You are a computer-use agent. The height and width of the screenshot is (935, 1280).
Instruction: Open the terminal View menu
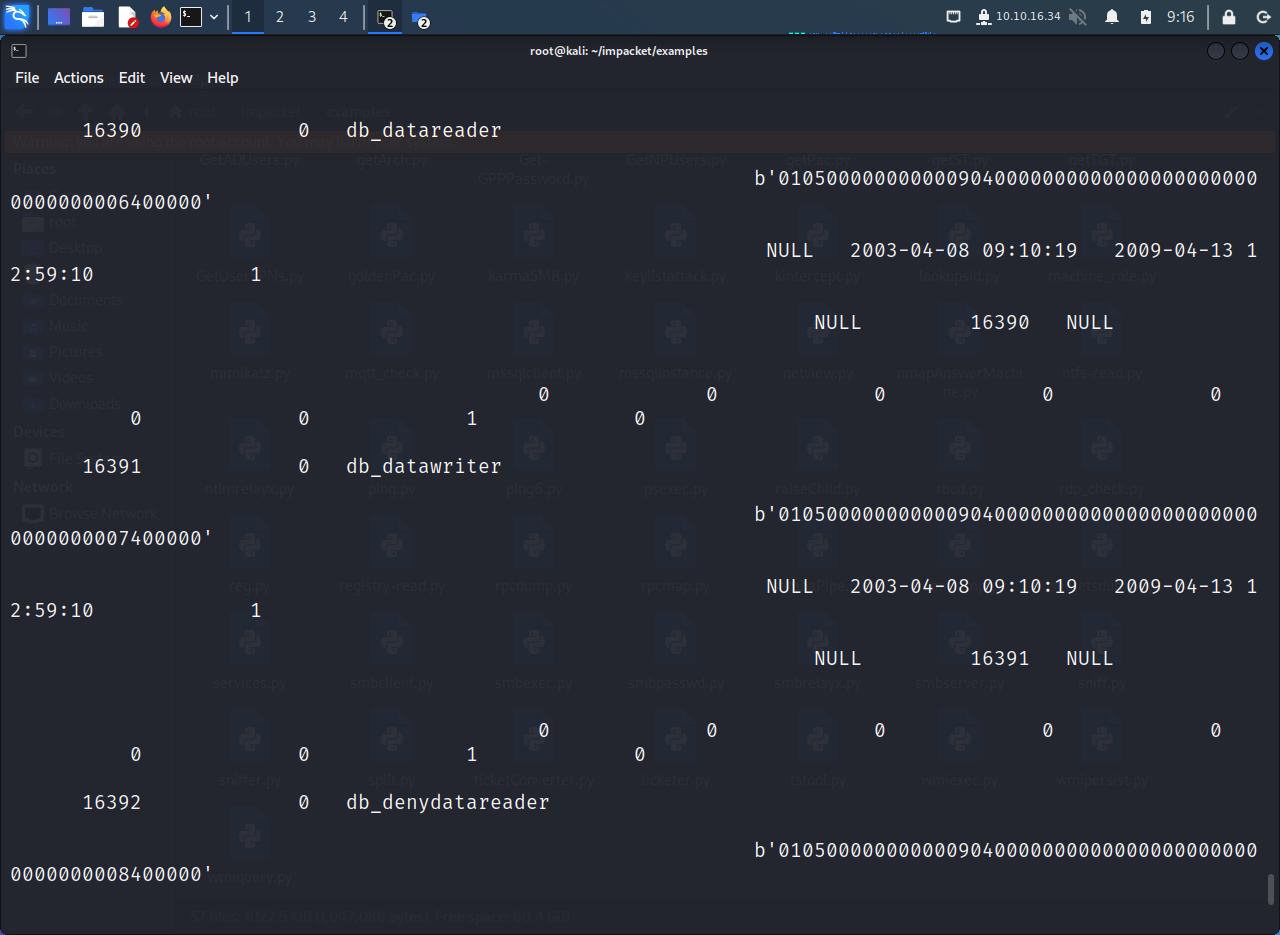(x=176, y=78)
